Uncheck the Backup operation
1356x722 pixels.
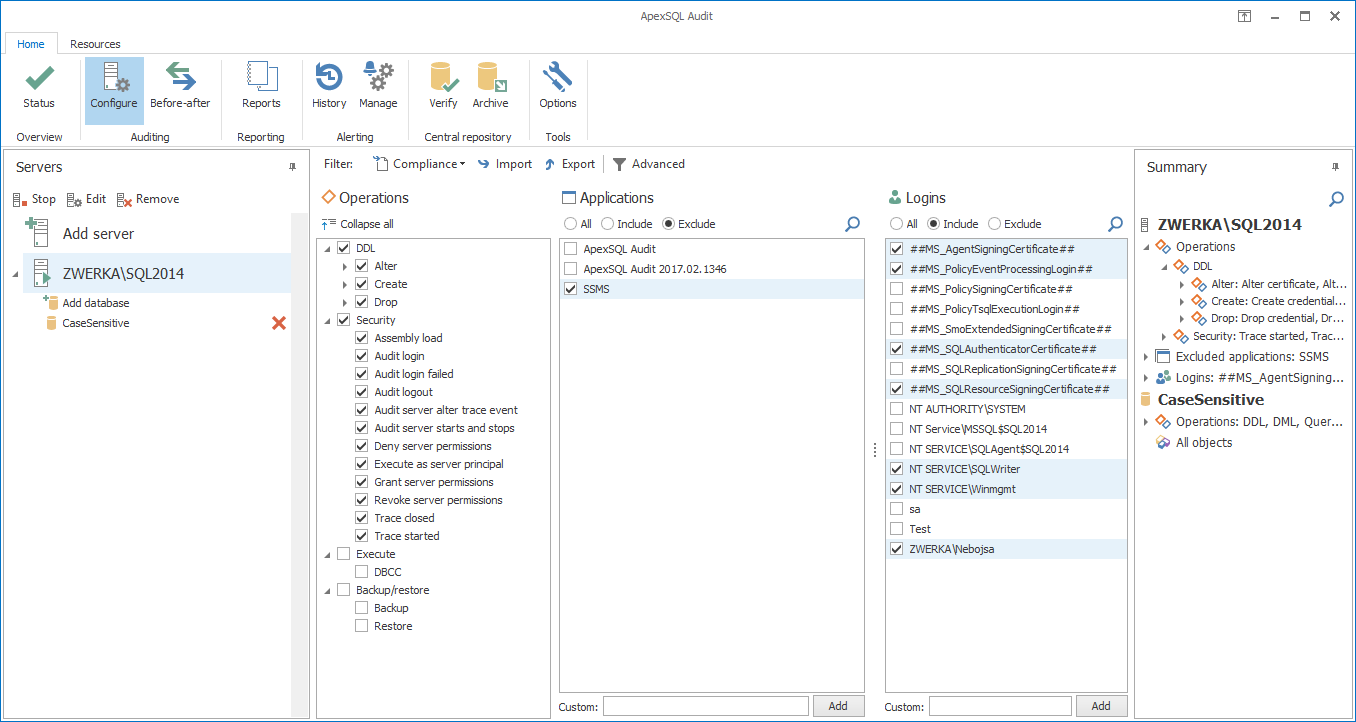click(361, 607)
